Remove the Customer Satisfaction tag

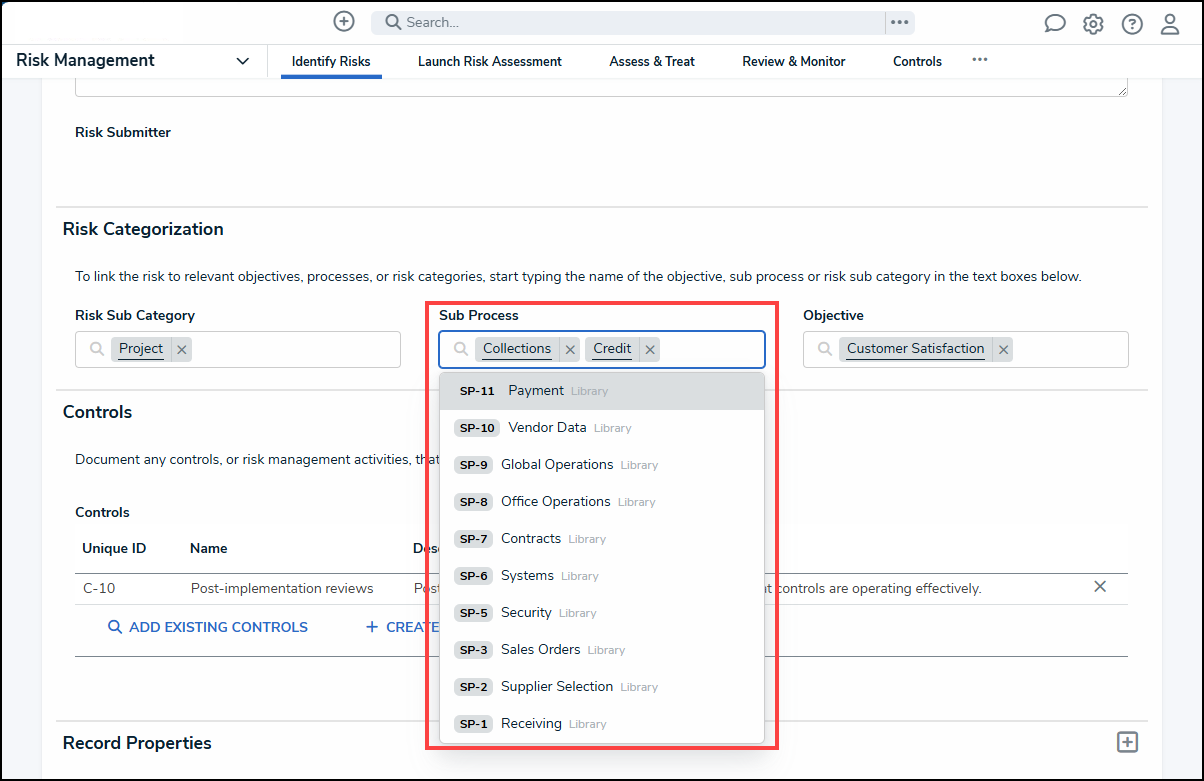1003,350
